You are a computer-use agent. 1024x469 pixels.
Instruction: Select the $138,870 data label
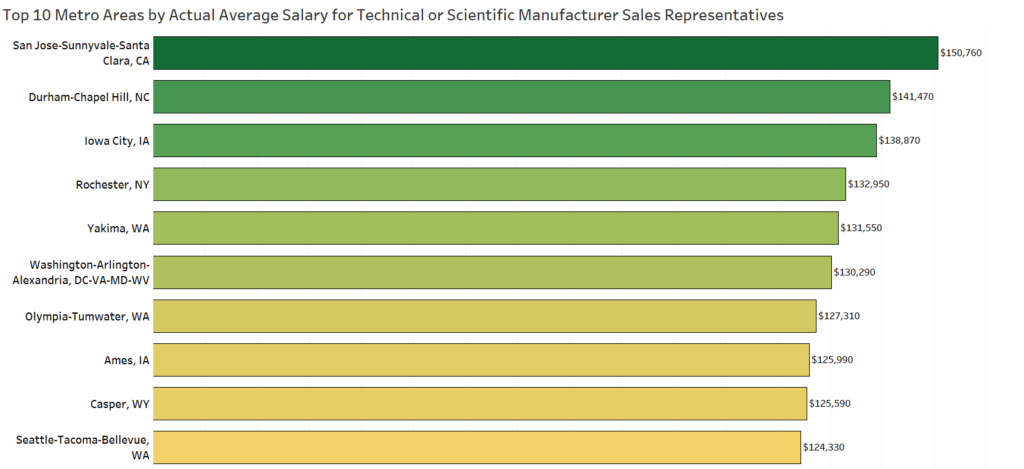[x=899, y=140]
